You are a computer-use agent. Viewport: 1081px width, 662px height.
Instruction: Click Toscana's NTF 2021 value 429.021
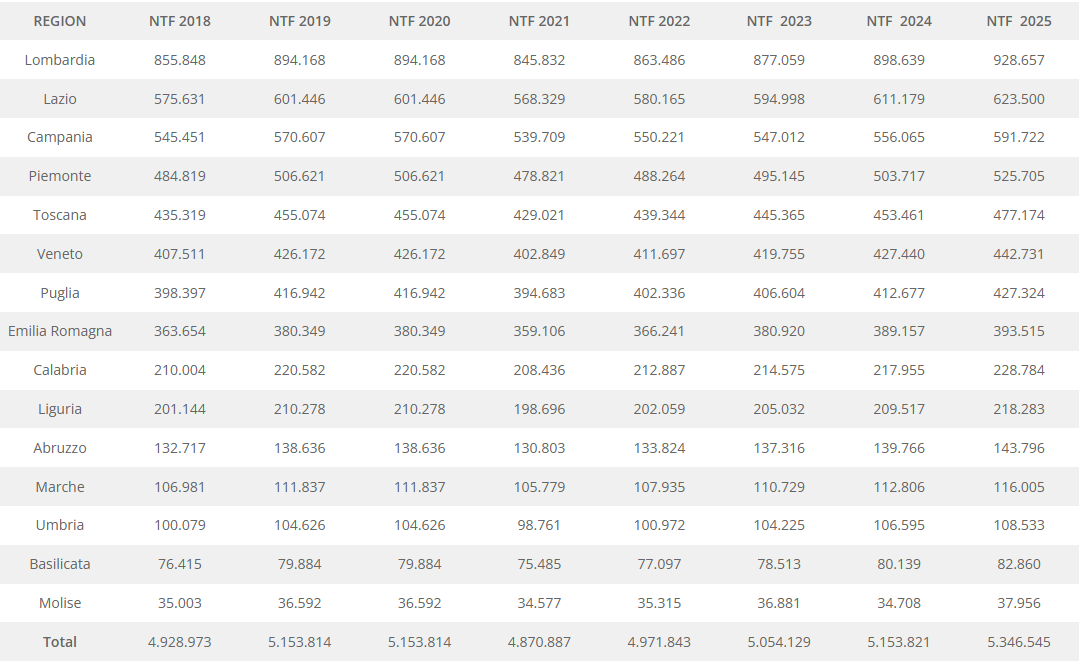(x=539, y=215)
